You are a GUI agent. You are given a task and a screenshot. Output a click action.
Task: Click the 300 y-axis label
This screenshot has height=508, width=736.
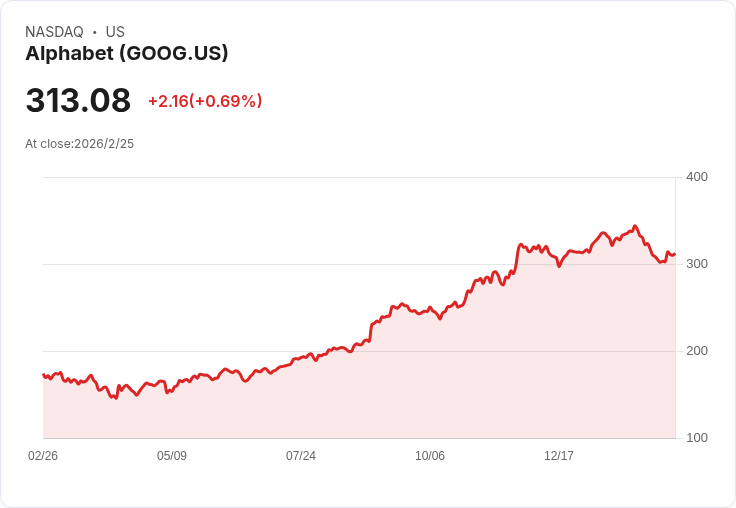[x=696, y=264]
